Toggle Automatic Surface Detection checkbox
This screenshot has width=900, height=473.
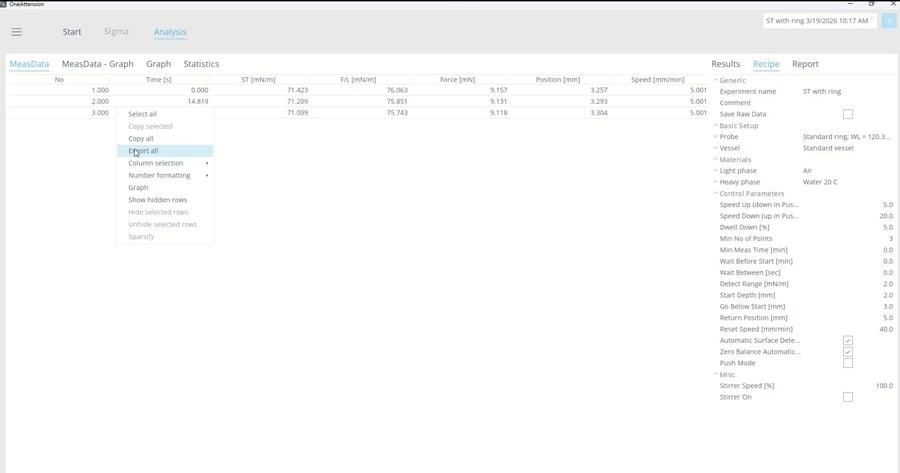(848, 340)
